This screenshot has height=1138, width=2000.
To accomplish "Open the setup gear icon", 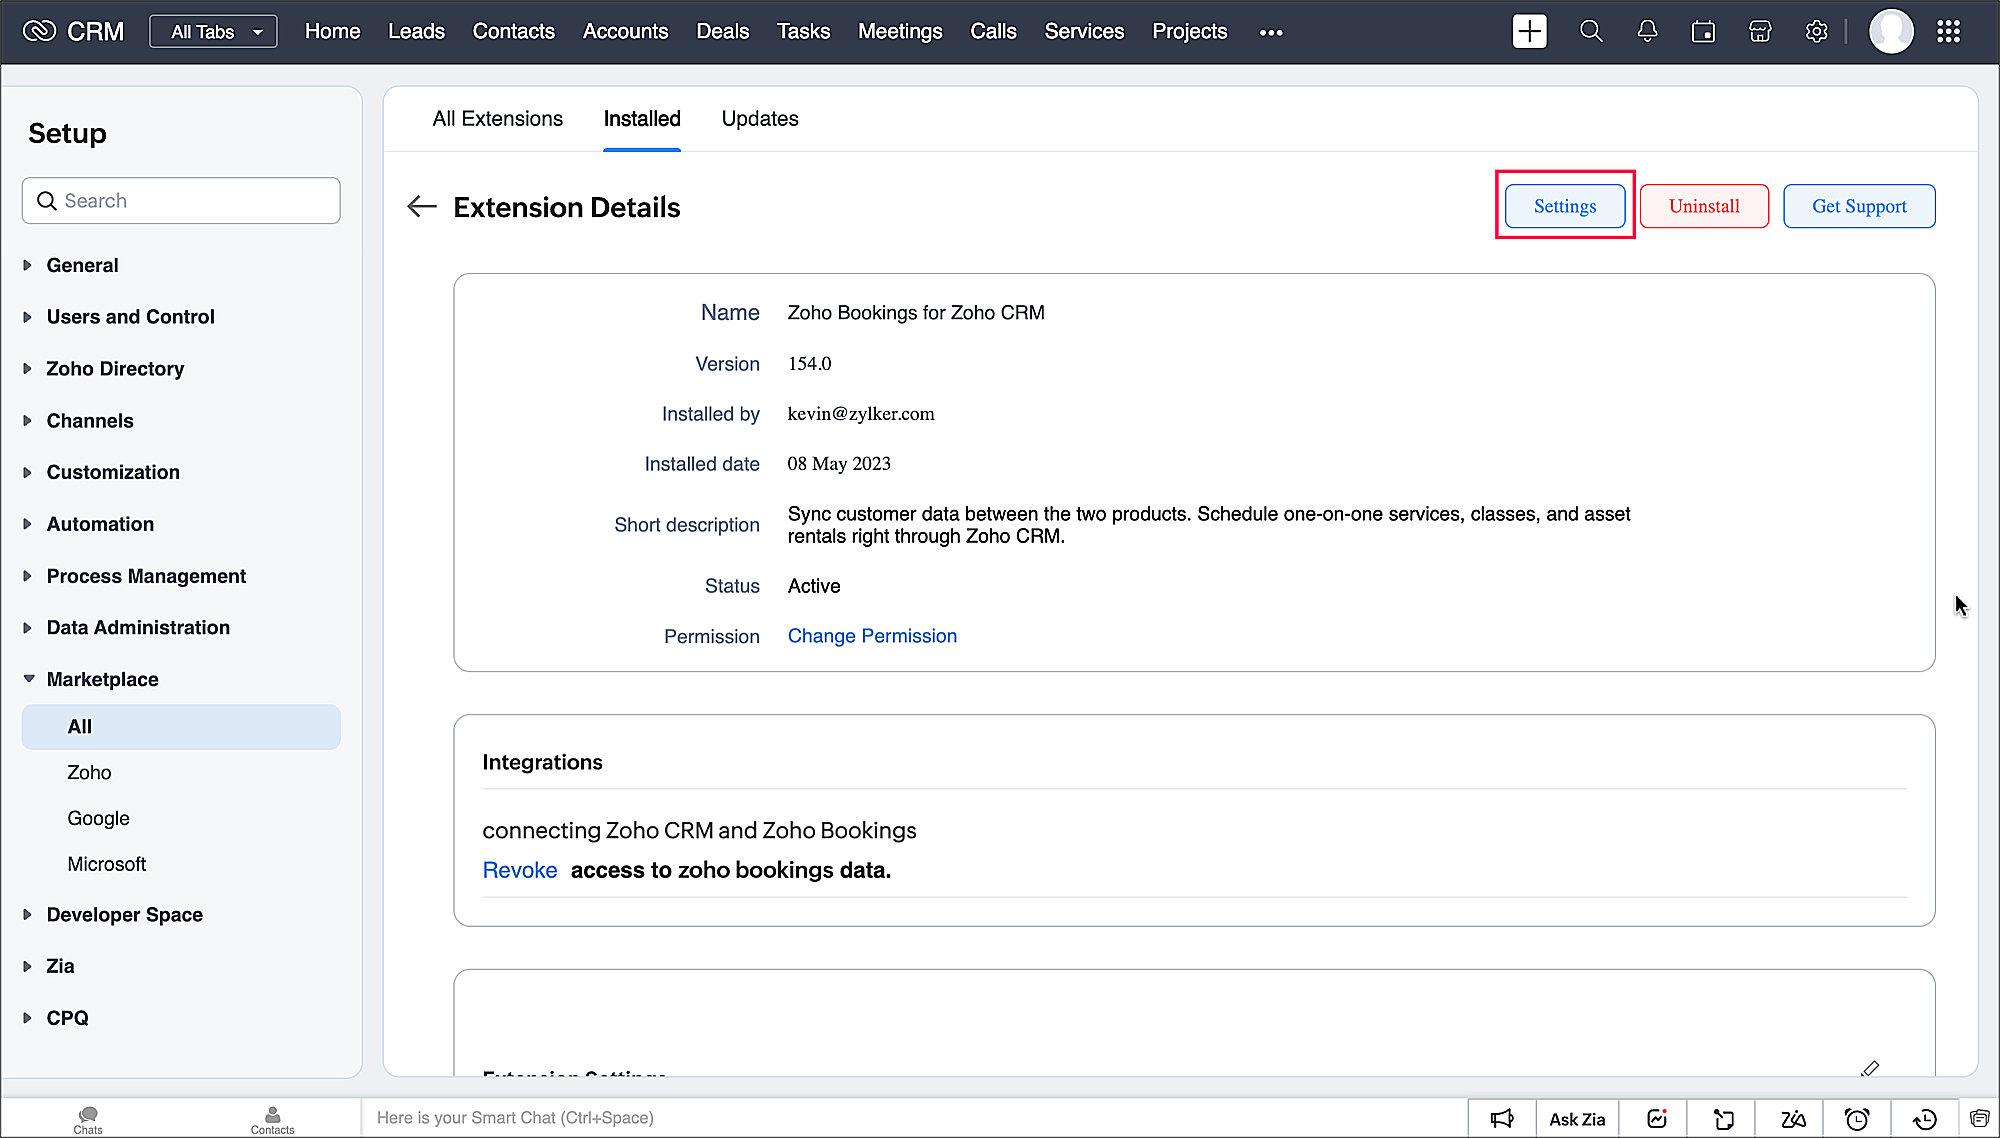I will (1816, 32).
